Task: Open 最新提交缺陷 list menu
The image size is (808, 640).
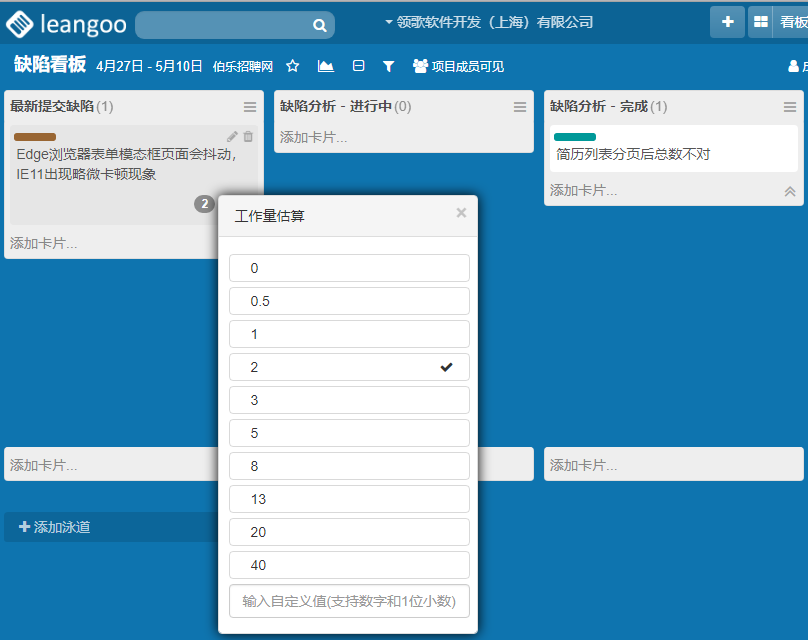Action: [250, 107]
